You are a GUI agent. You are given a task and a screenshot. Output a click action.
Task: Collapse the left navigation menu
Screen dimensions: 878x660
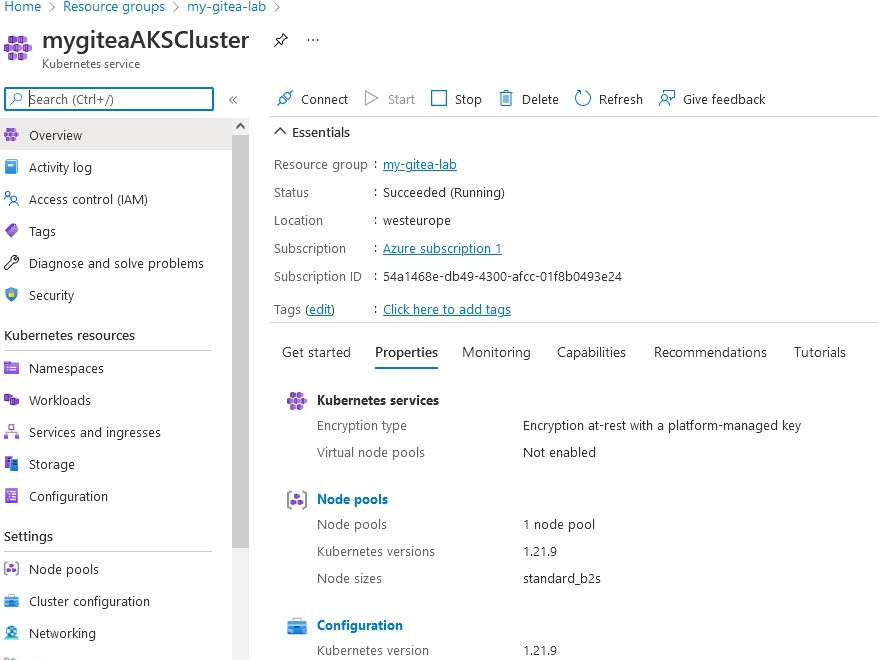(x=233, y=100)
